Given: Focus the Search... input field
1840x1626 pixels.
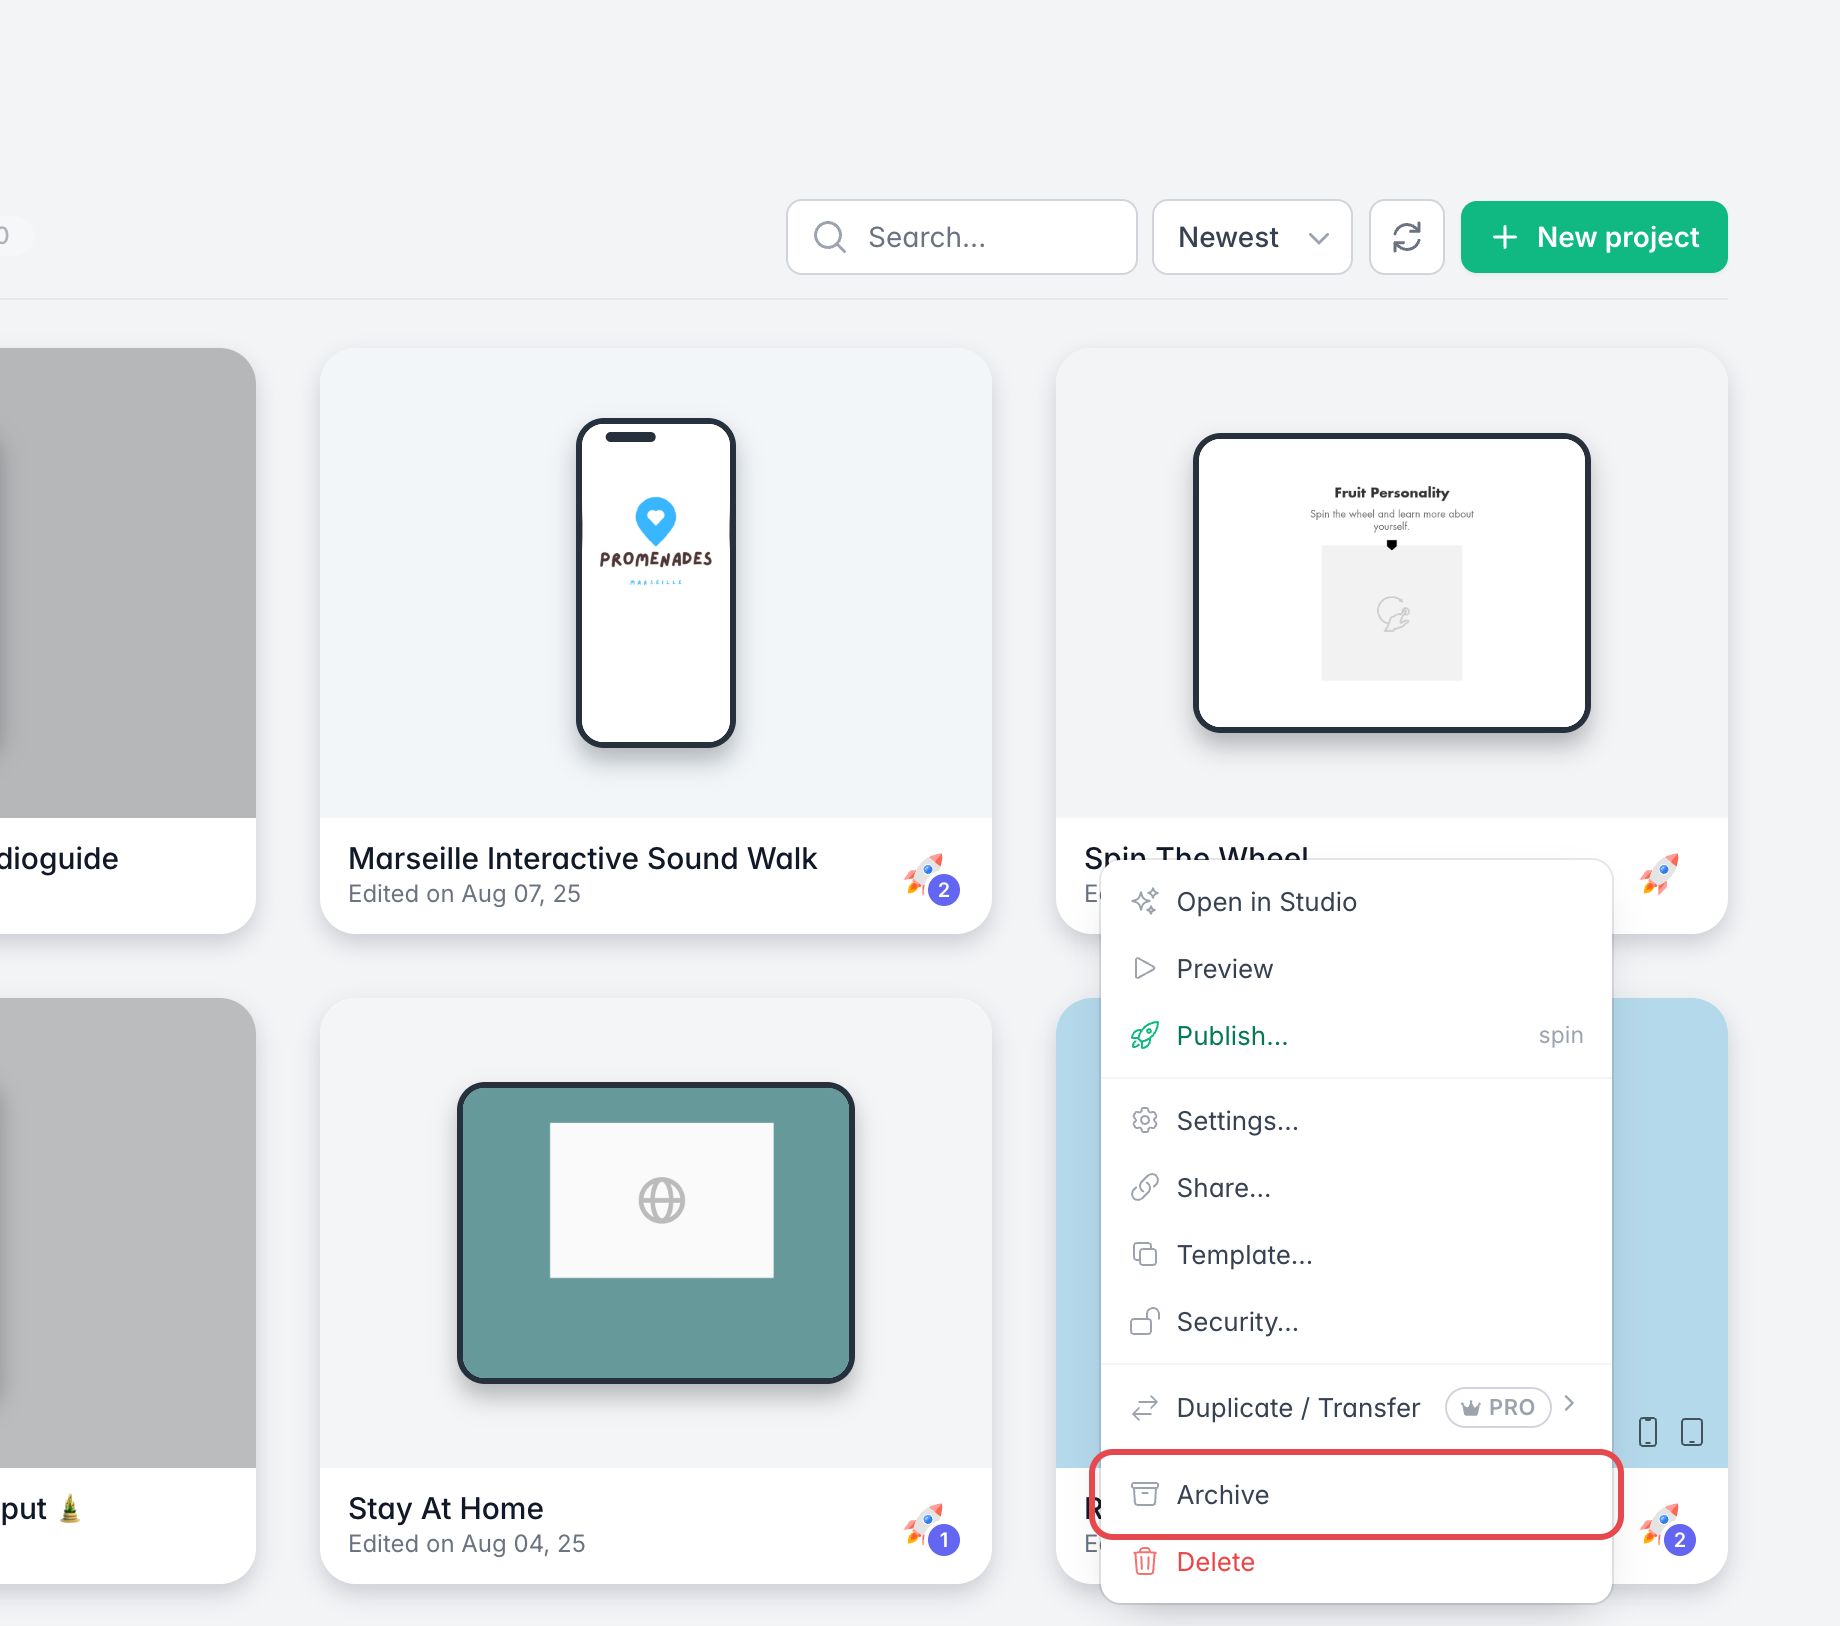Looking at the screenshot, I should [x=961, y=237].
